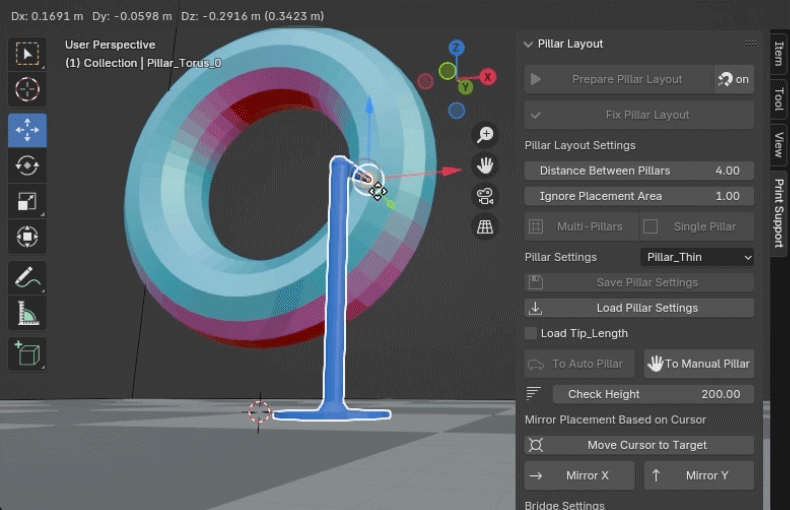
Task: Click the Pillar_Torus_0 object name text
Action: pyautogui.click(x=184, y=63)
